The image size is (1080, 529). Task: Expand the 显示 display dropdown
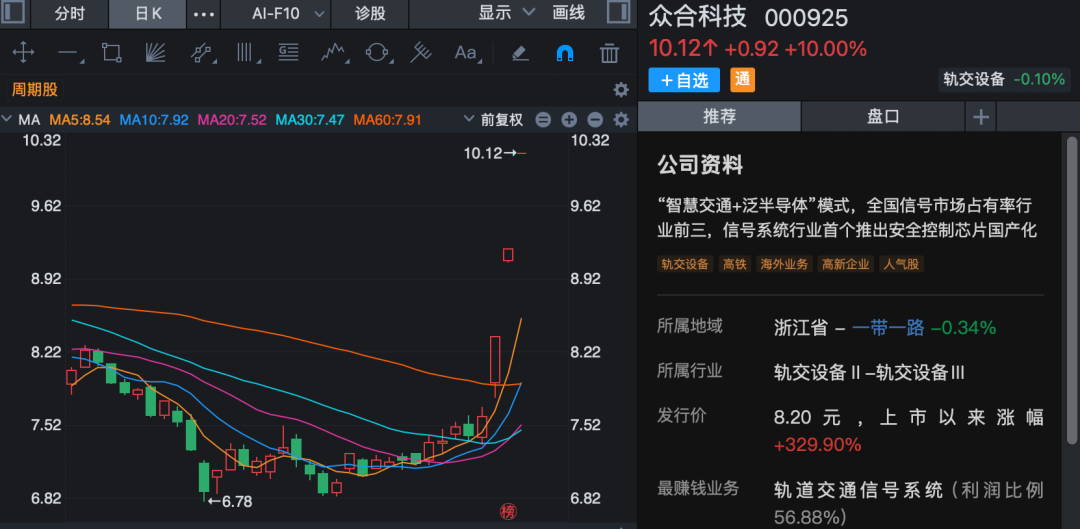[x=504, y=14]
